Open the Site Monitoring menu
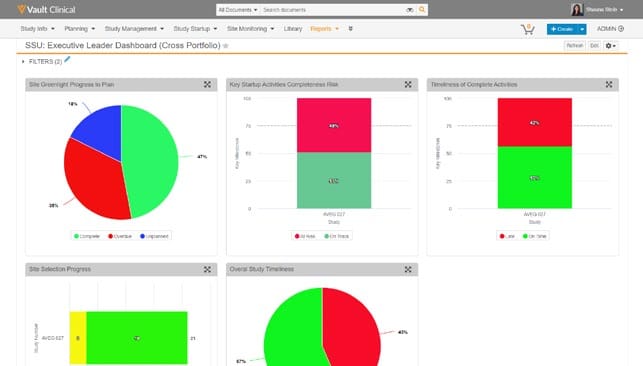This screenshot has height=366, width=643. pyautogui.click(x=250, y=29)
